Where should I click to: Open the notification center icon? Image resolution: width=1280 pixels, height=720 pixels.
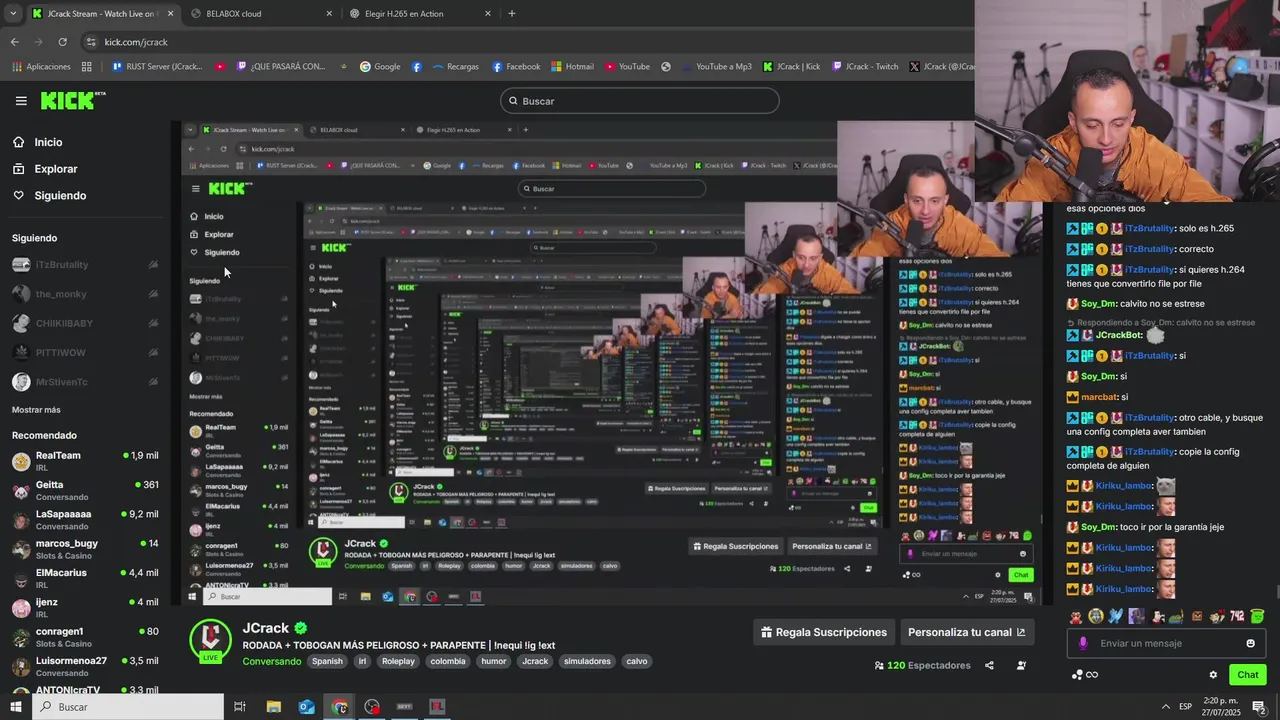(1259, 707)
